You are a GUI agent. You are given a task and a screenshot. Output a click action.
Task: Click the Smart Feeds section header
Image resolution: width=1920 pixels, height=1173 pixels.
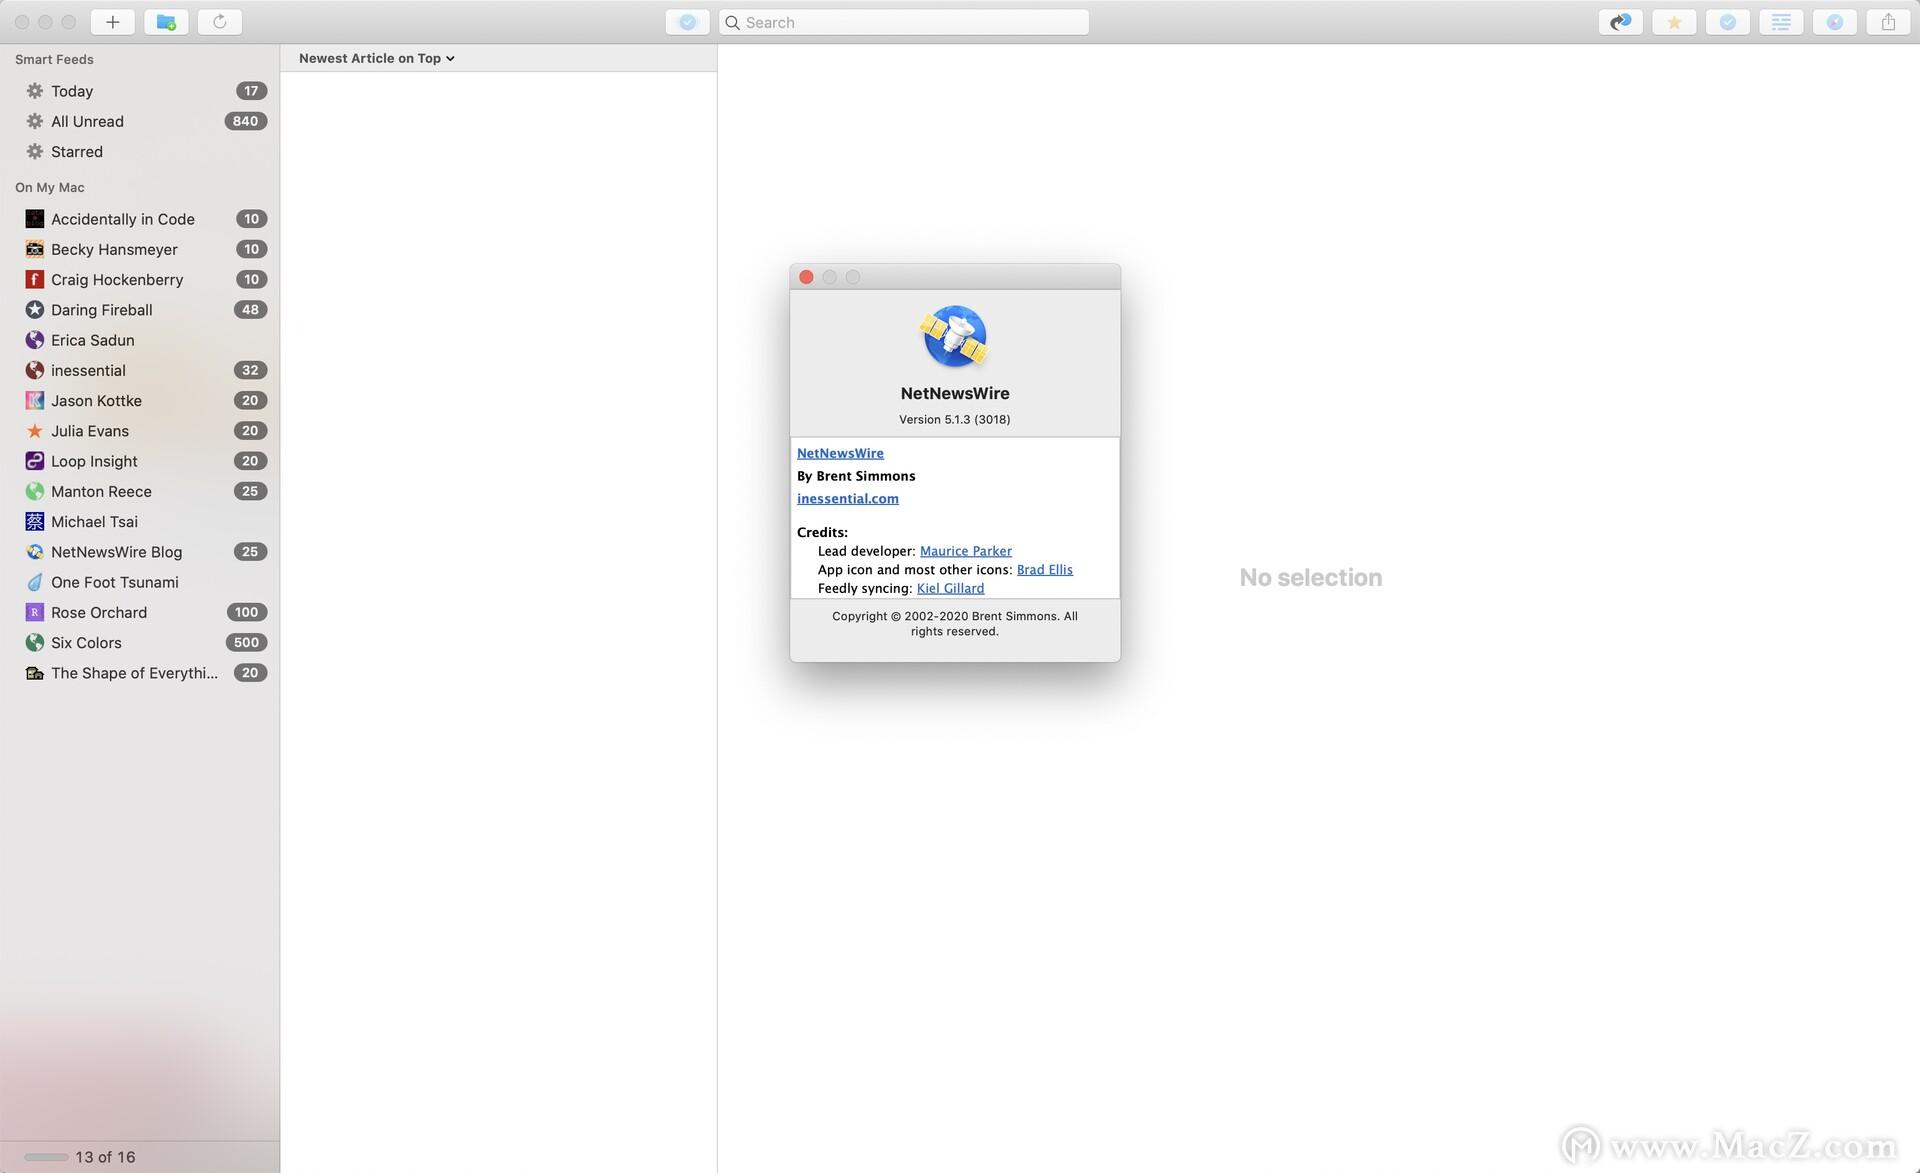point(54,59)
